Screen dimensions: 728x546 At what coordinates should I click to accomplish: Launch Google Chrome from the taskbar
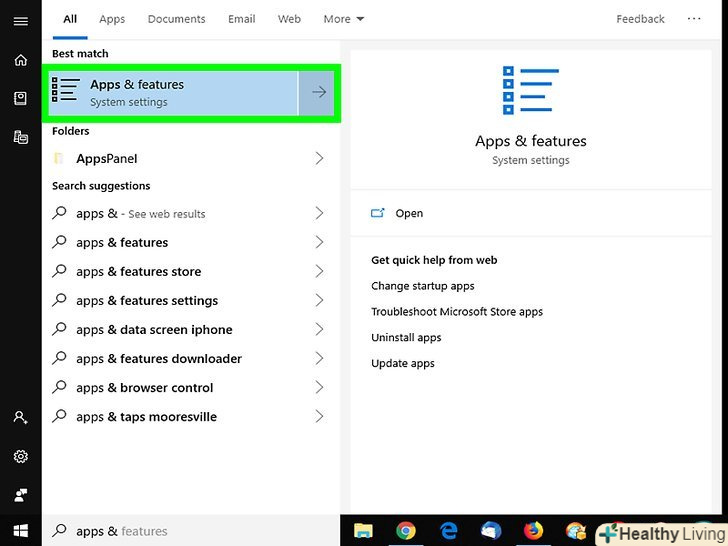(x=405, y=531)
